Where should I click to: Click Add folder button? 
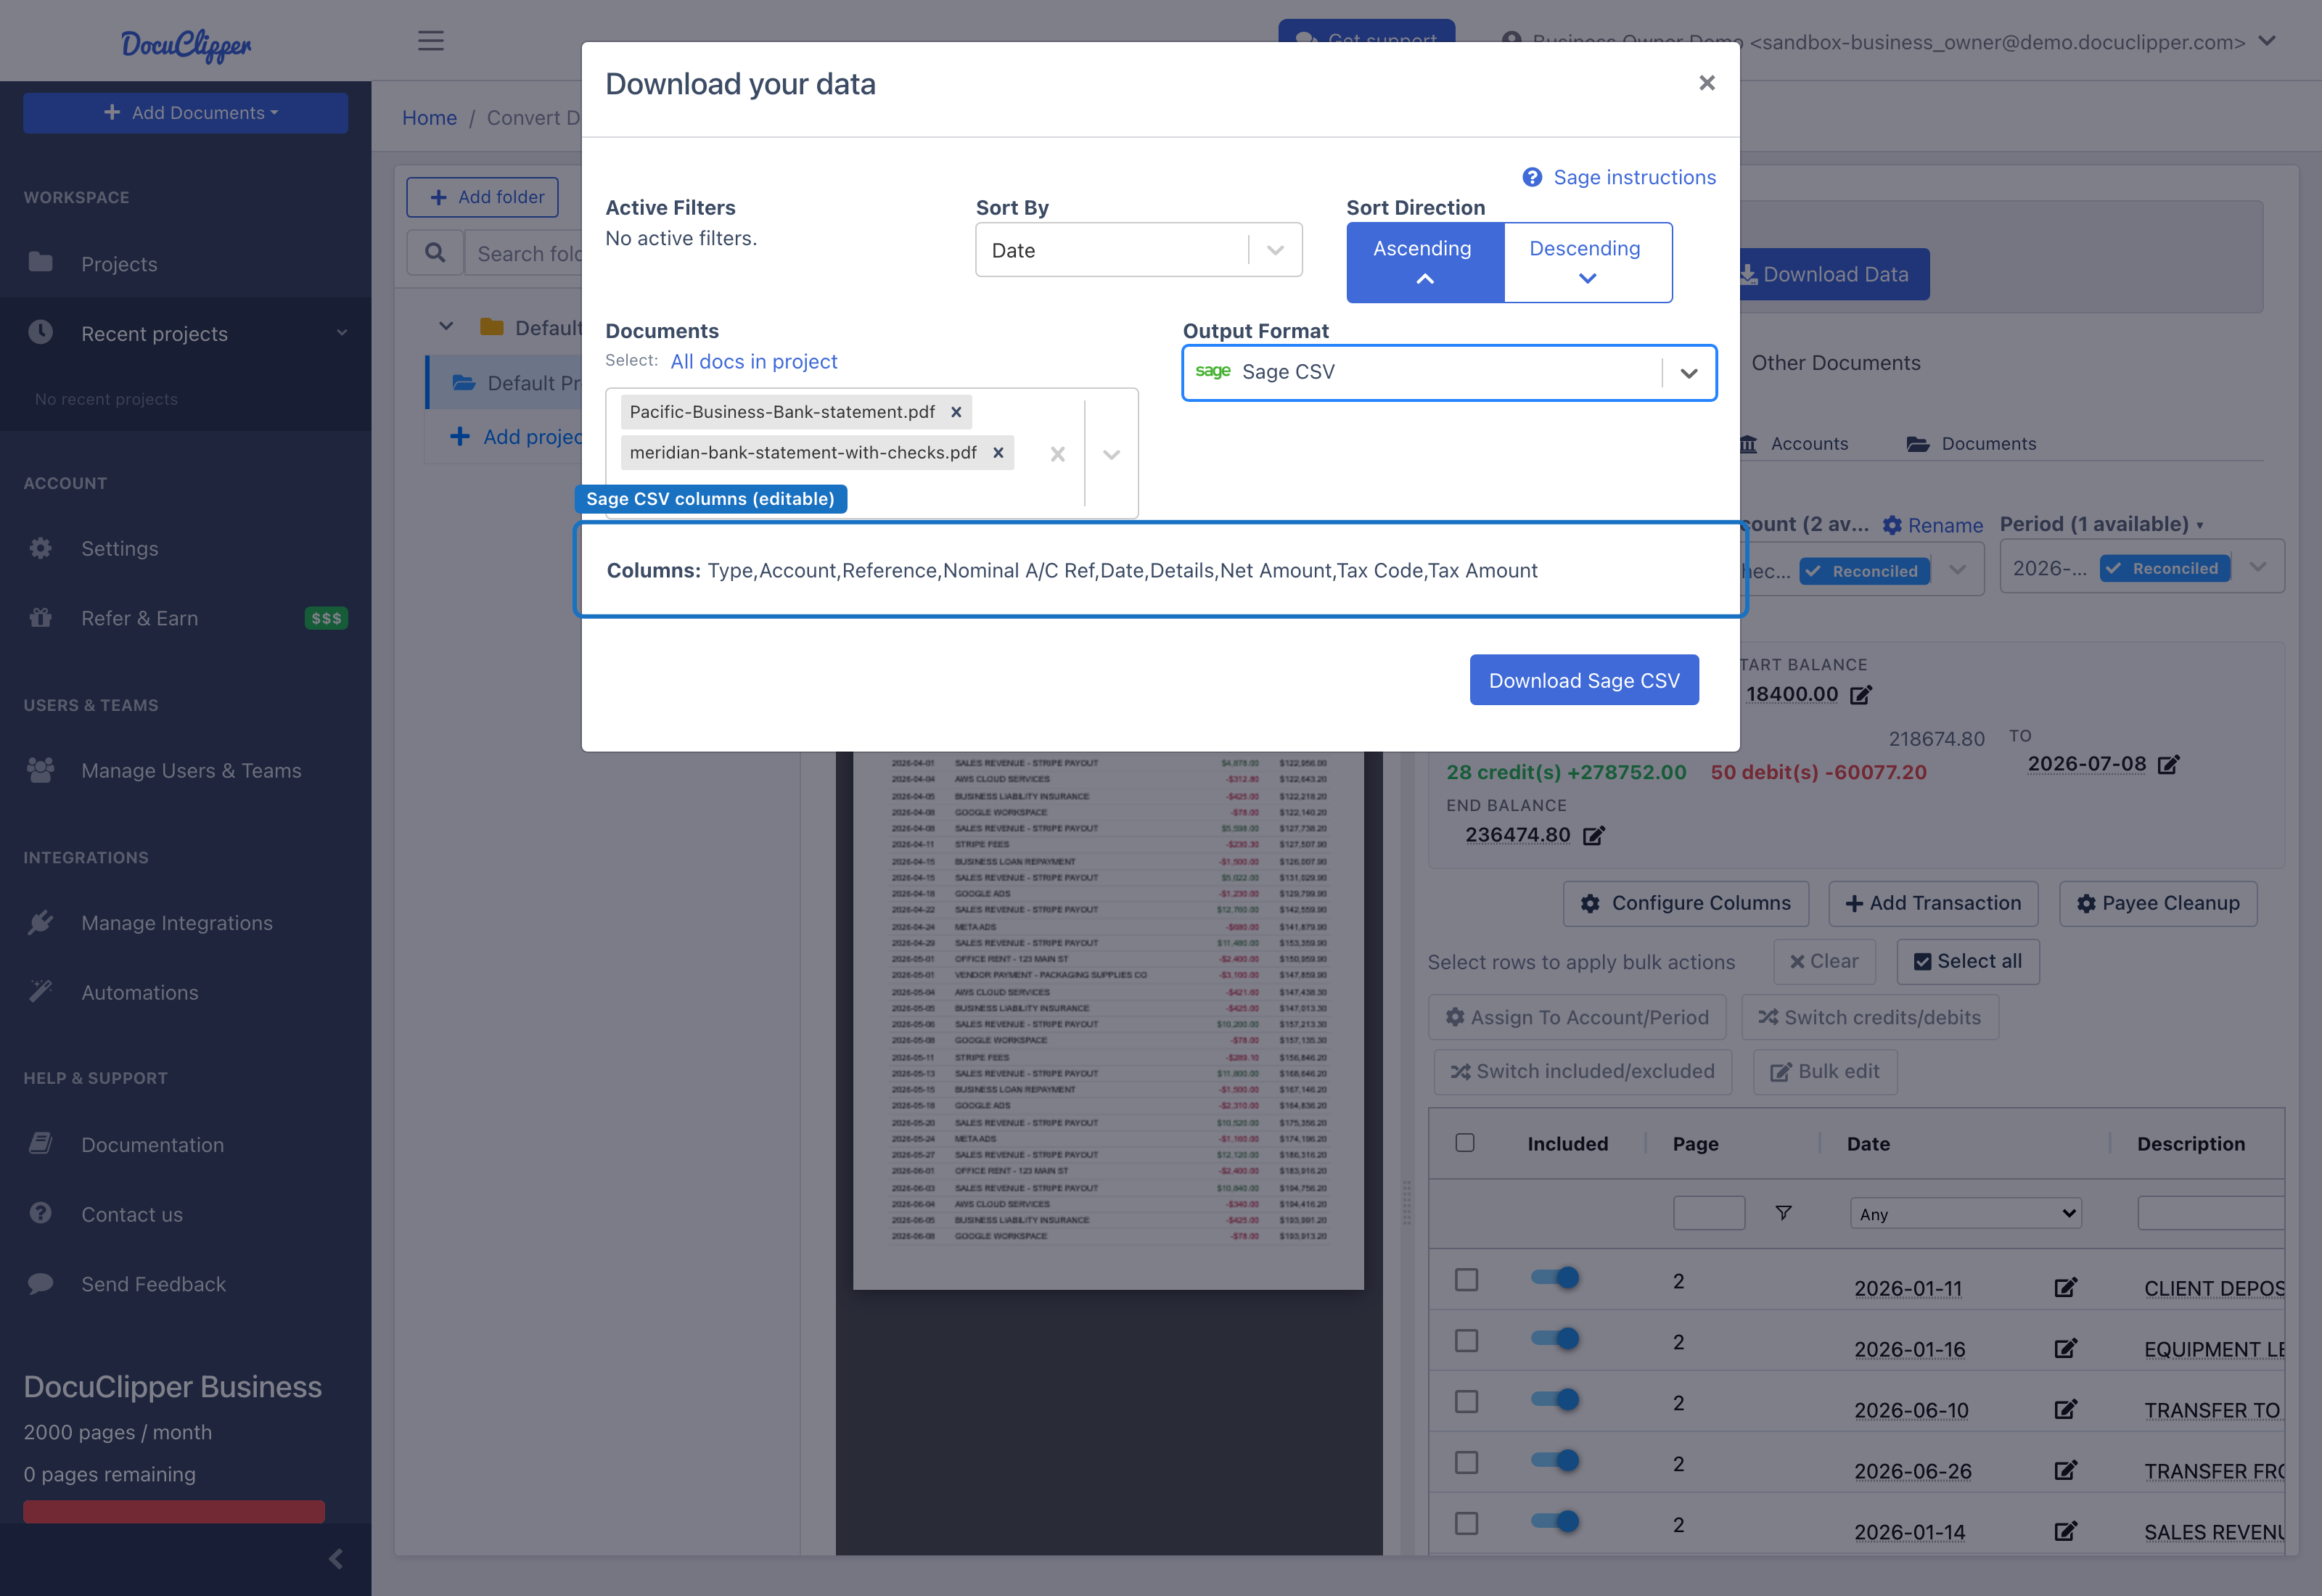click(482, 197)
